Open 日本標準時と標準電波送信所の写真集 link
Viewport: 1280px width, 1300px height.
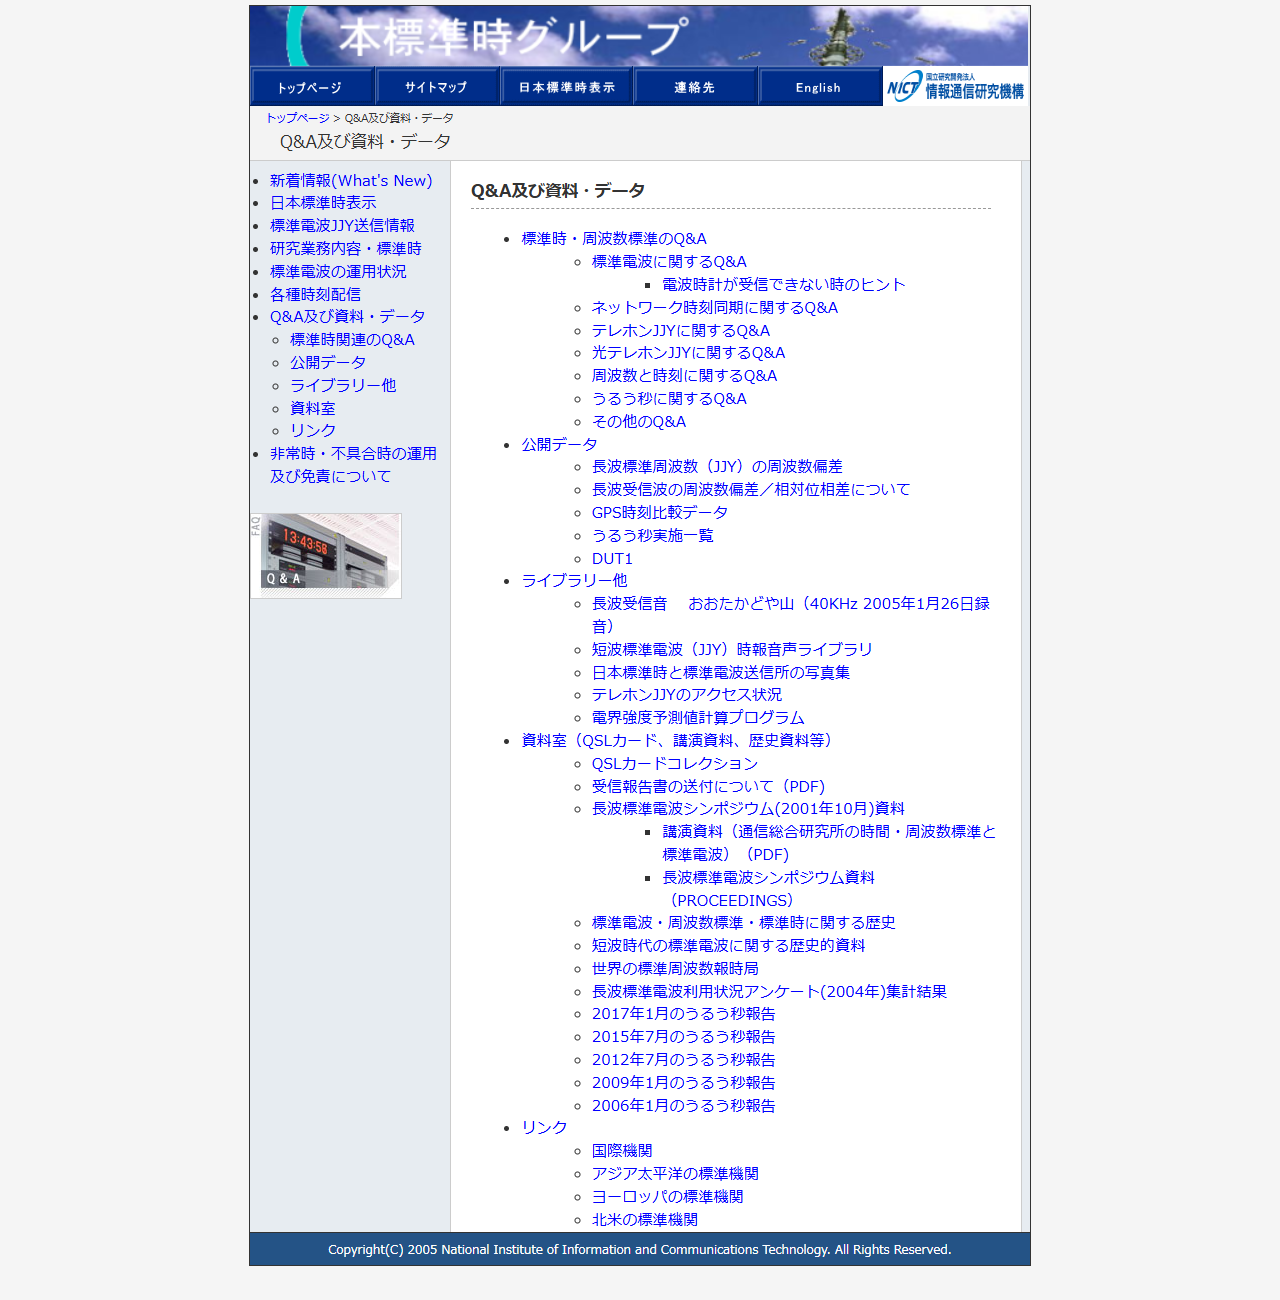pyautogui.click(x=721, y=673)
